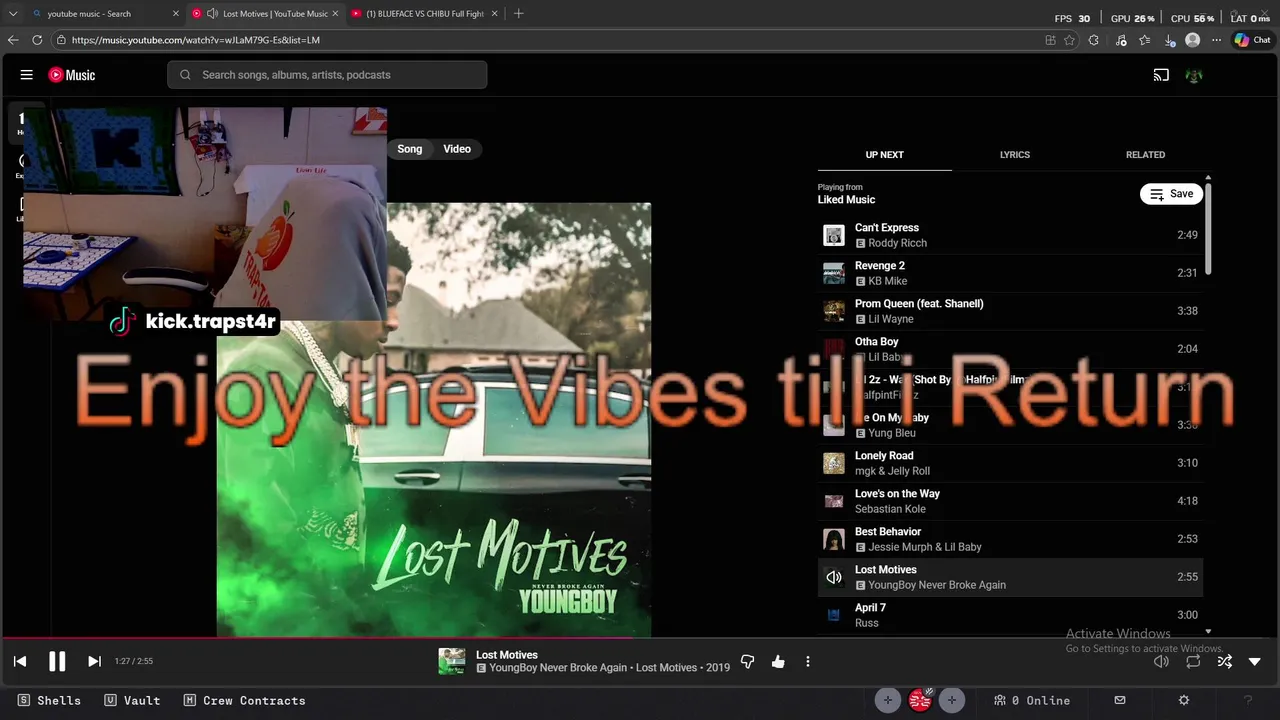Open the UP NEXT tab
Viewport: 1280px width, 720px height.
click(884, 155)
